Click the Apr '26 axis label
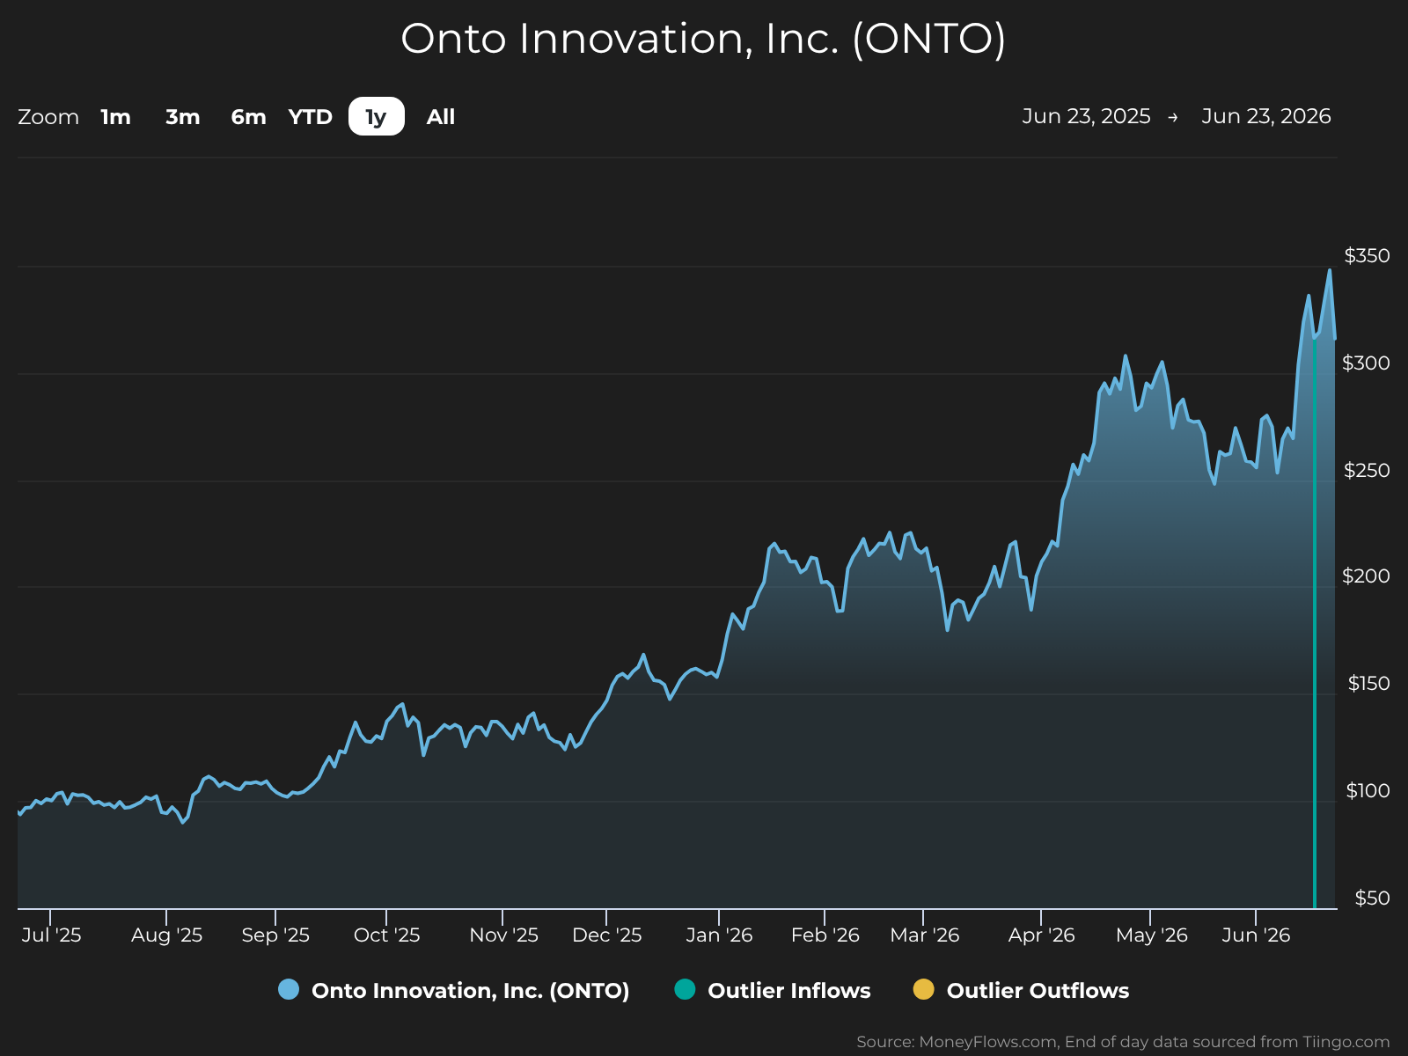The image size is (1408, 1056). coord(1041,935)
